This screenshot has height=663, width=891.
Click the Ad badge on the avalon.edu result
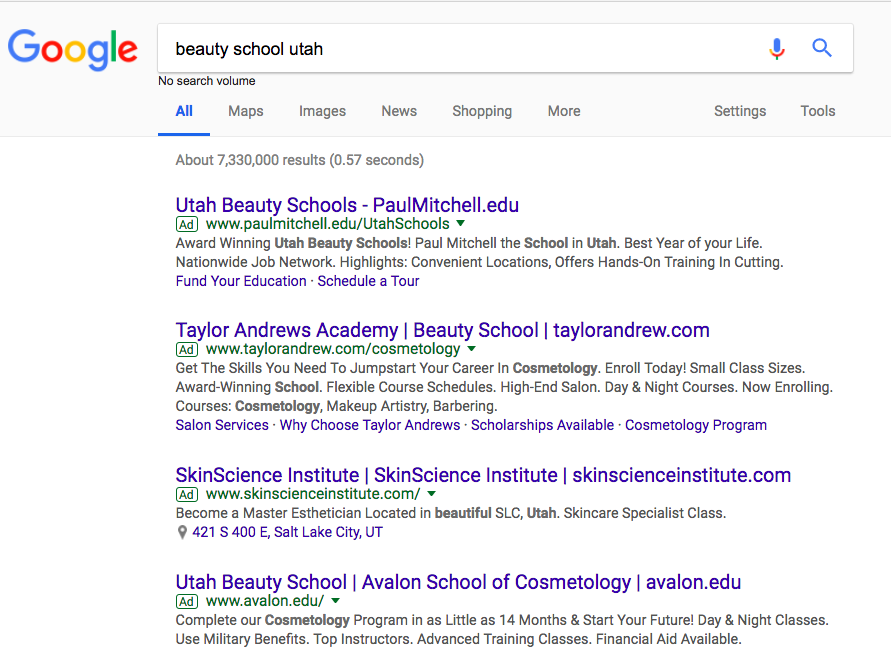(x=186, y=601)
